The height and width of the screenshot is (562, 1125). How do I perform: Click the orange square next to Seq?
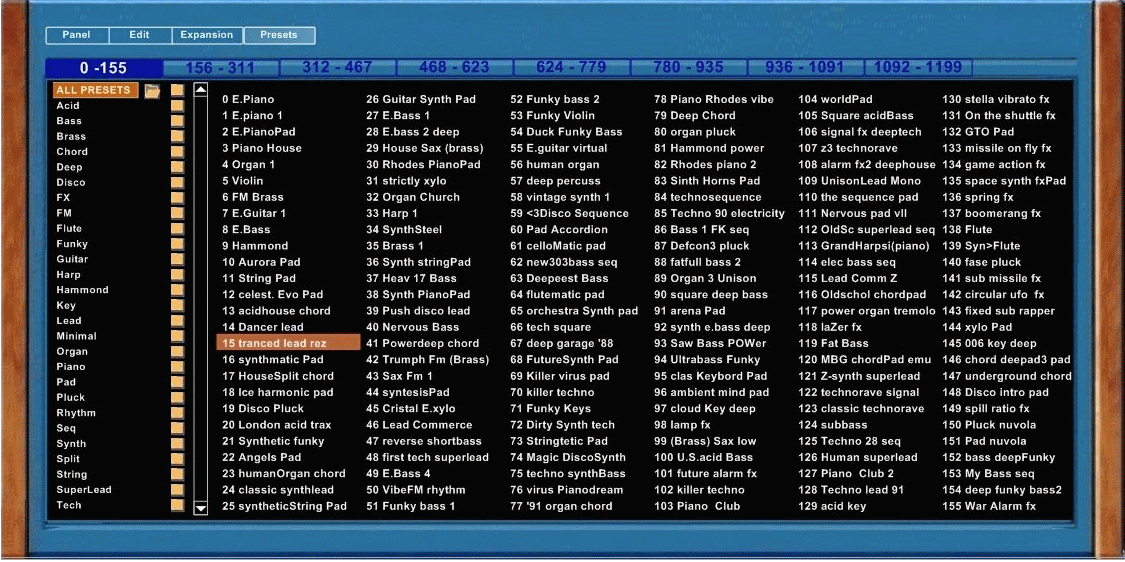[177, 428]
